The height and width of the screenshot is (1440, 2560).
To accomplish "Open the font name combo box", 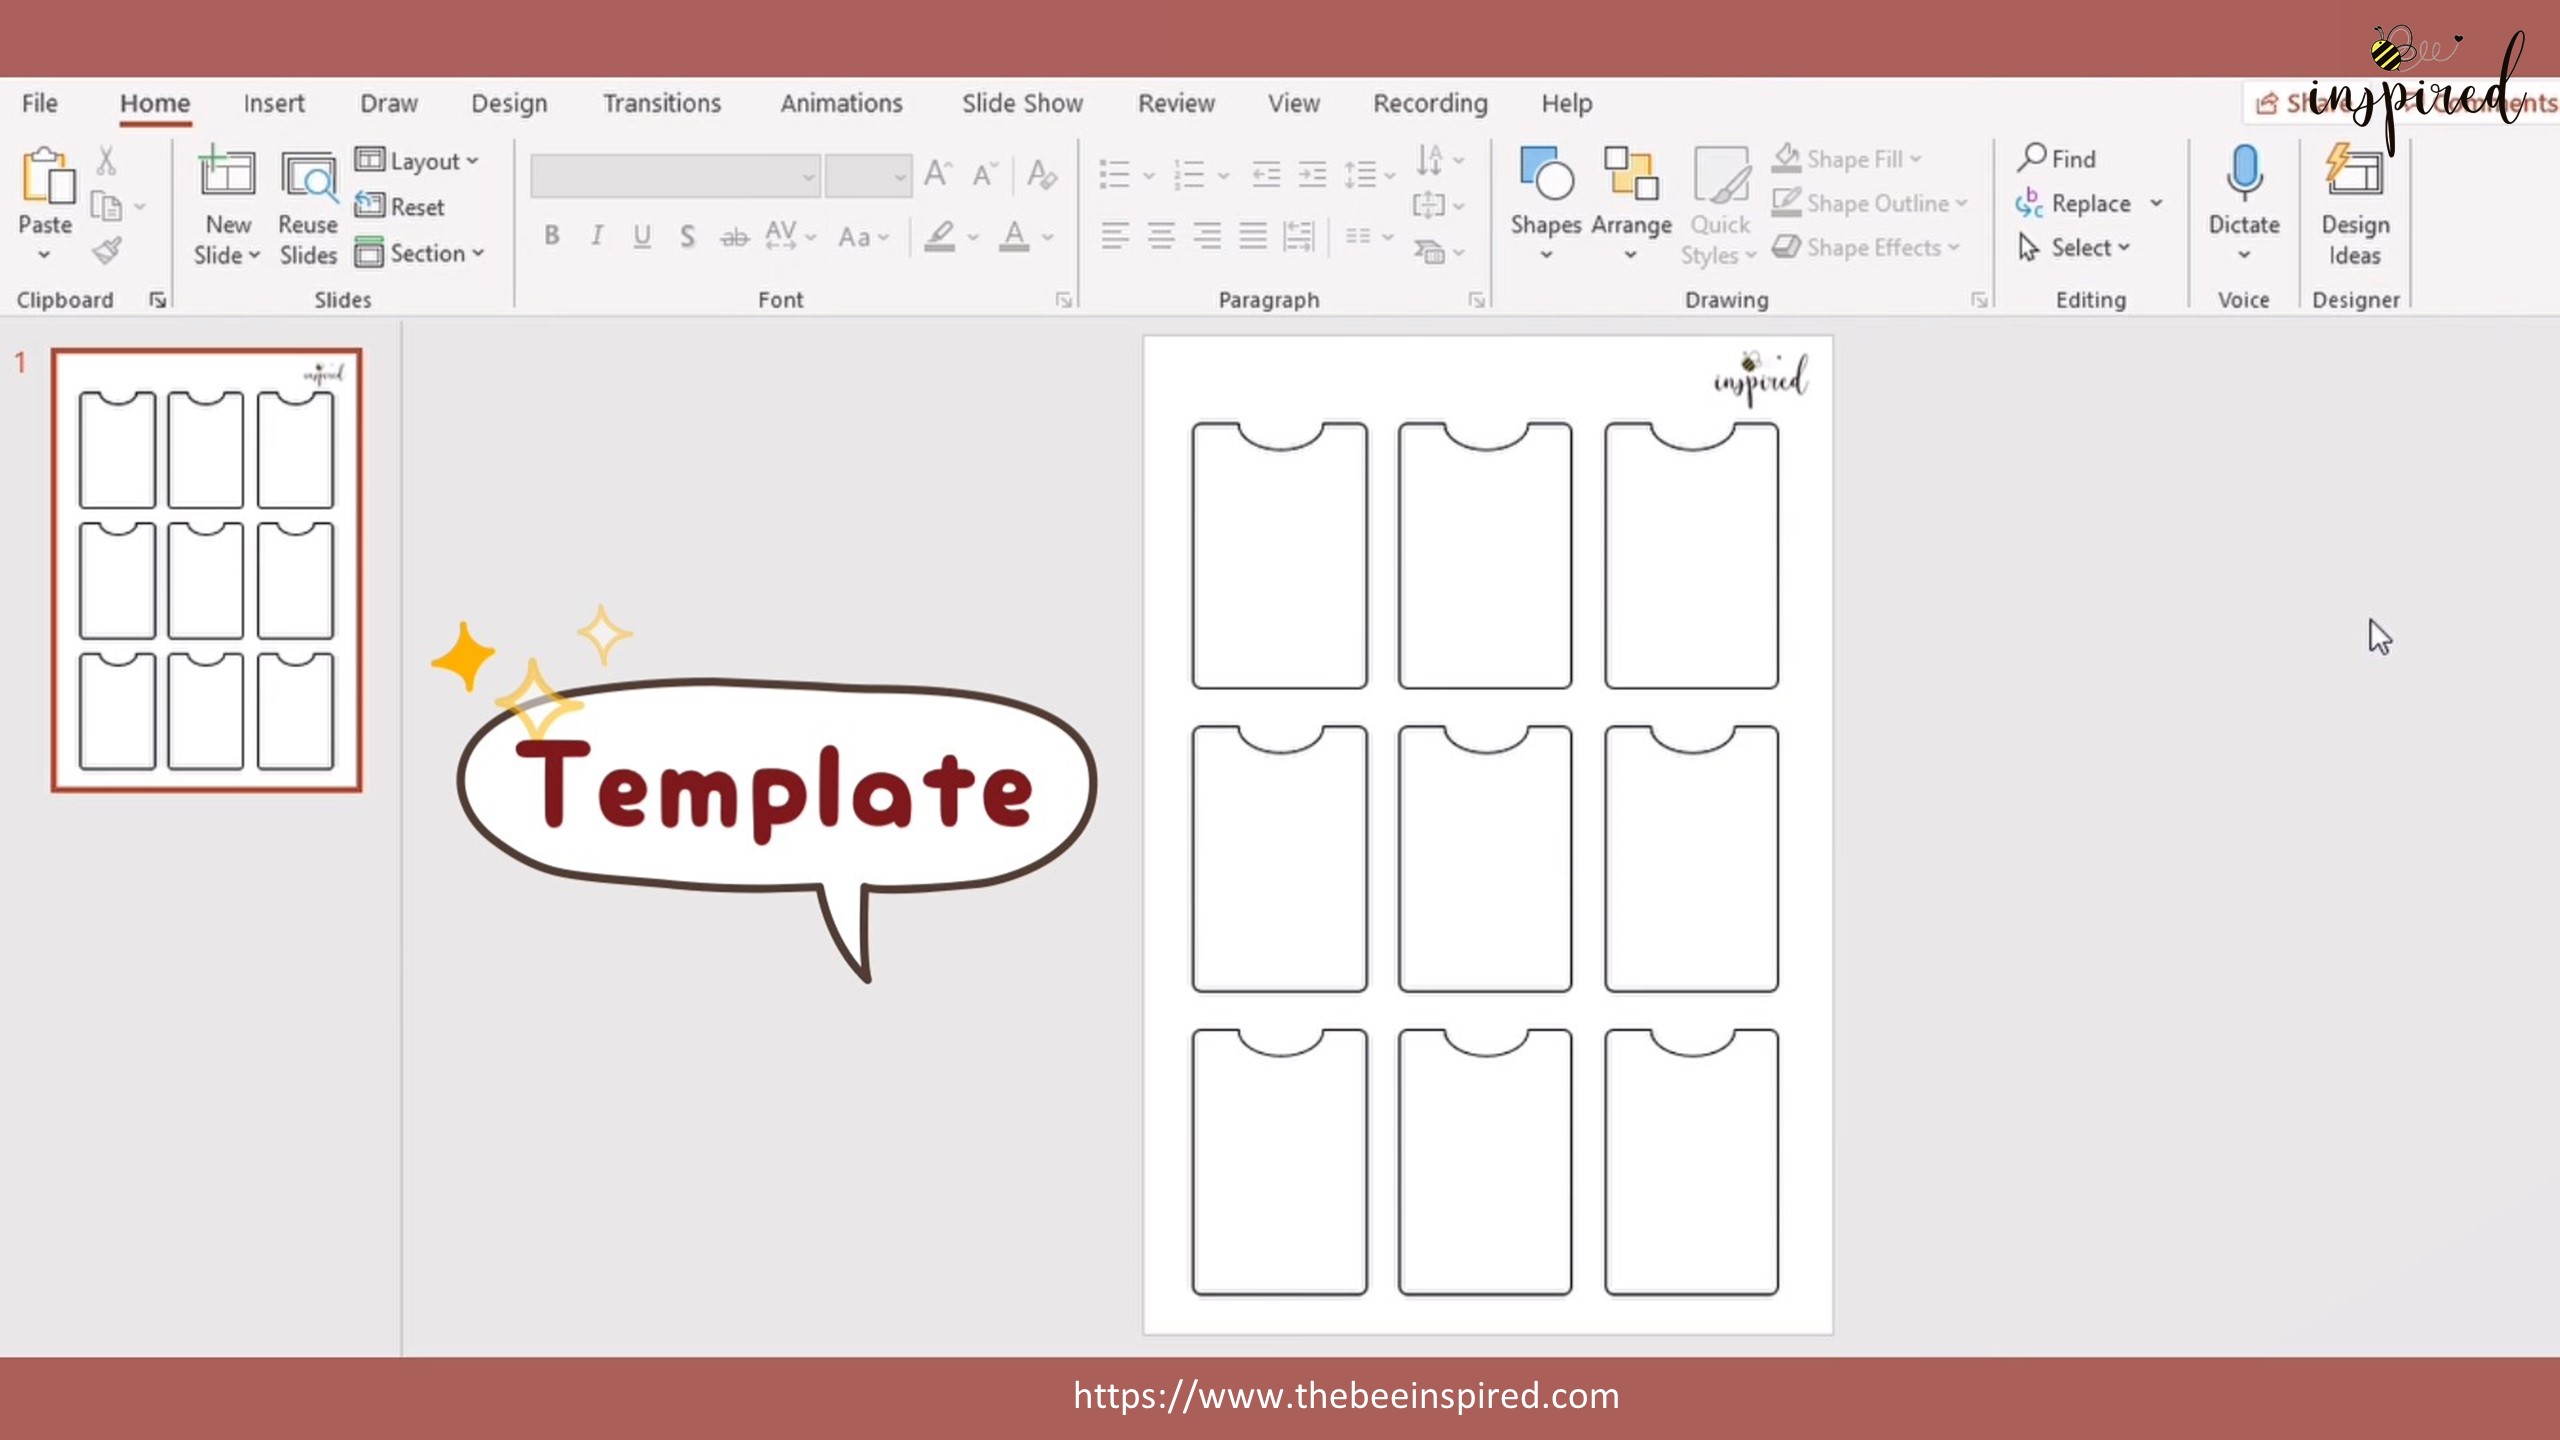I will click(675, 176).
